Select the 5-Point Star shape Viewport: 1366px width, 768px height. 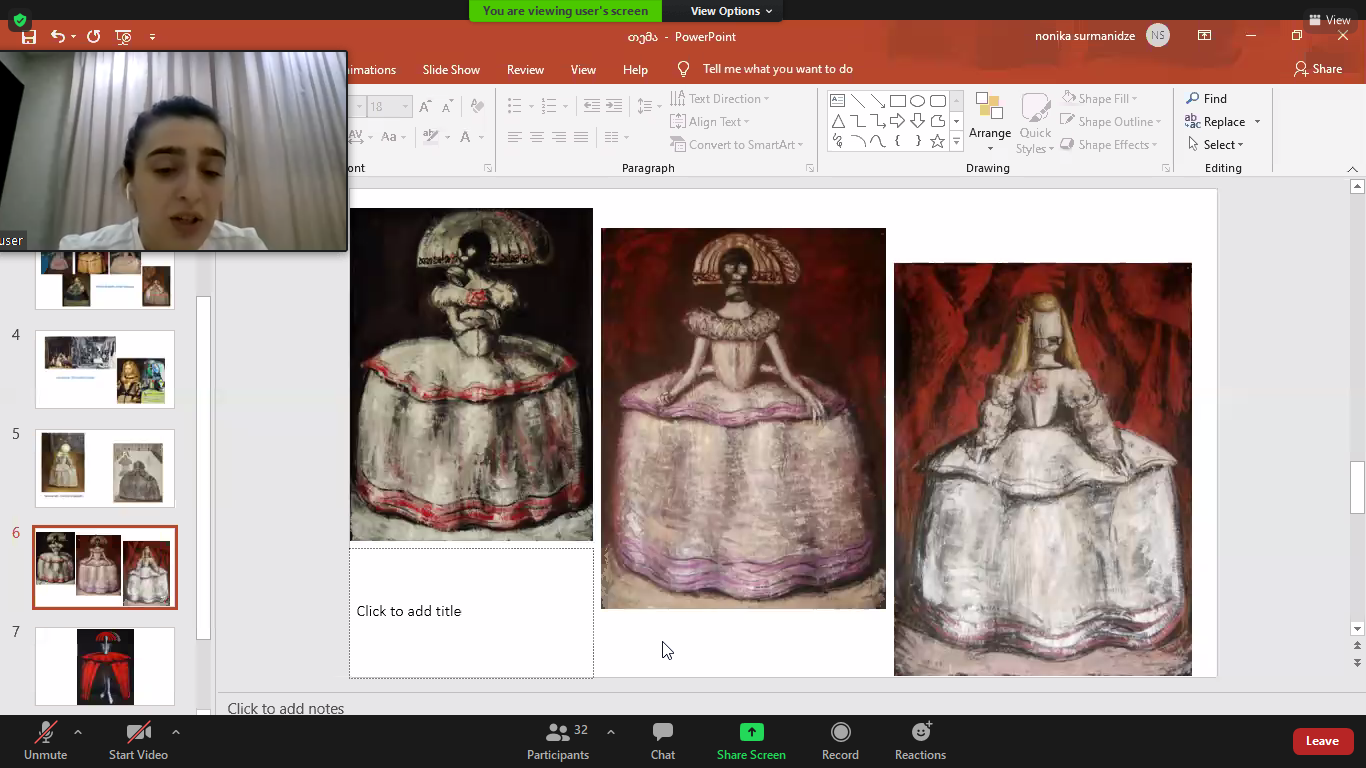[938, 141]
